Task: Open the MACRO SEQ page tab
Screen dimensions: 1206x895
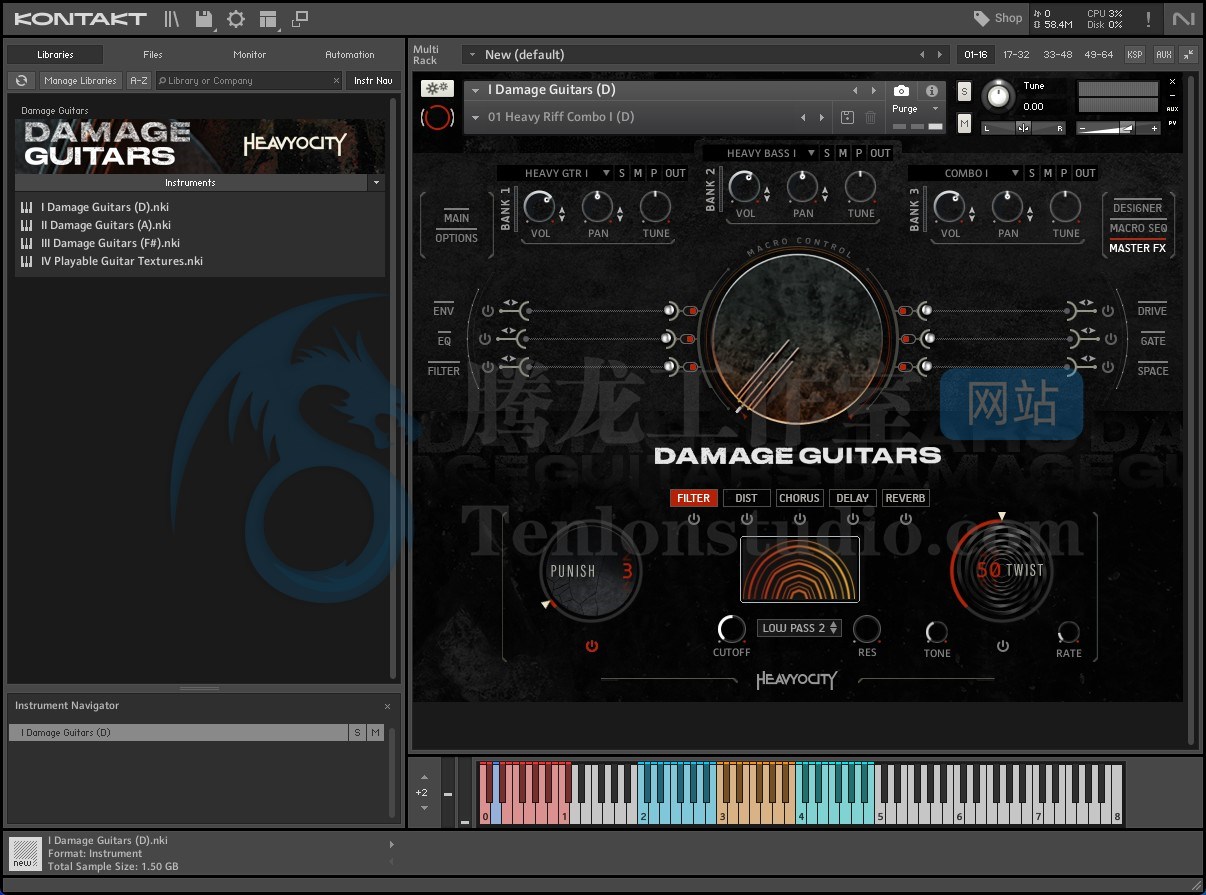Action: (x=1138, y=228)
